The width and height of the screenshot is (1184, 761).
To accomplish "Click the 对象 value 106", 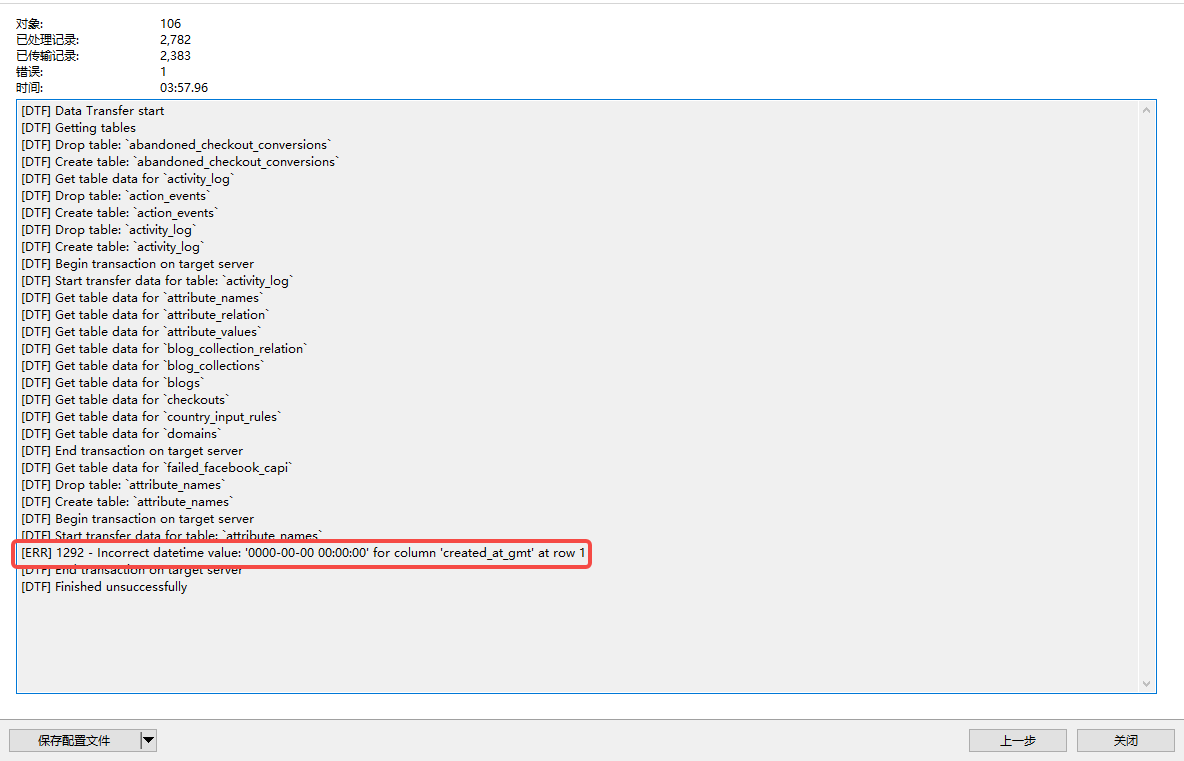I will click(x=170, y=24).
